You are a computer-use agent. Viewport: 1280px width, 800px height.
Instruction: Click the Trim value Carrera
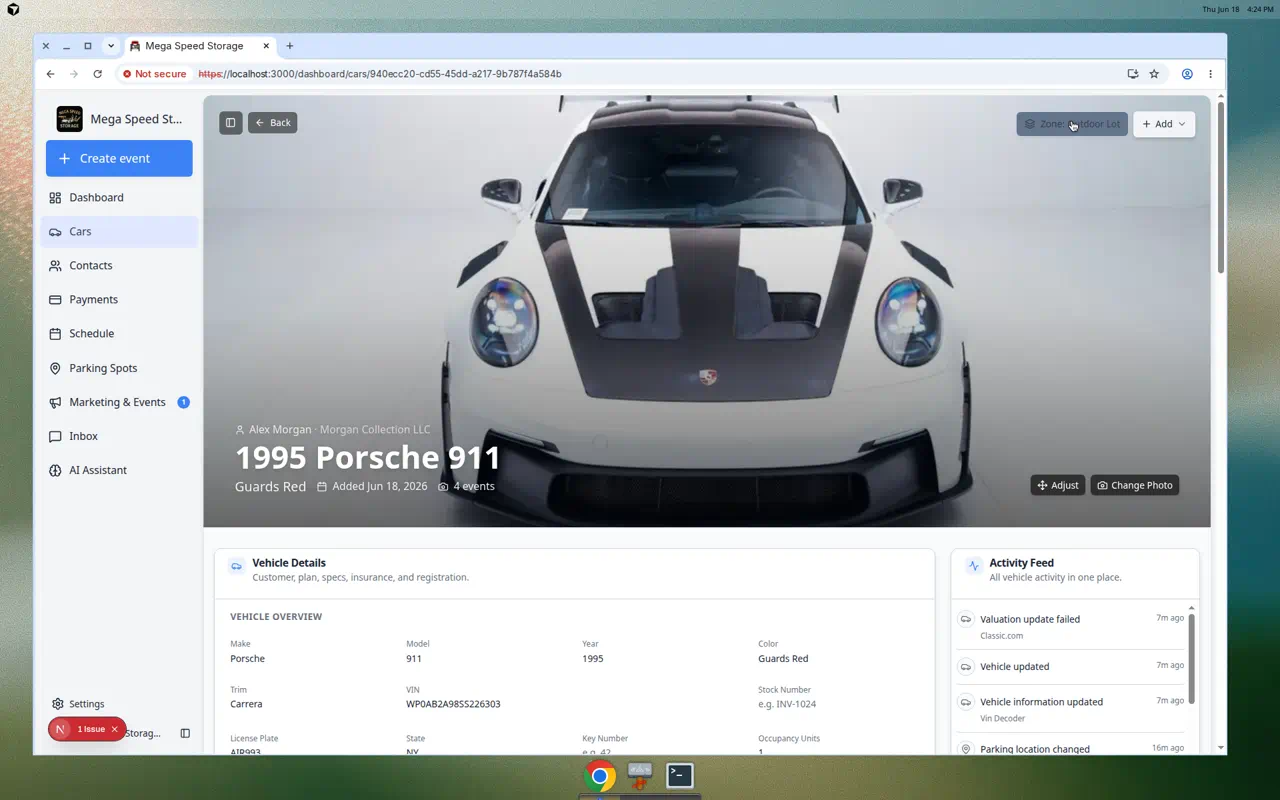[x=246, y=704]
